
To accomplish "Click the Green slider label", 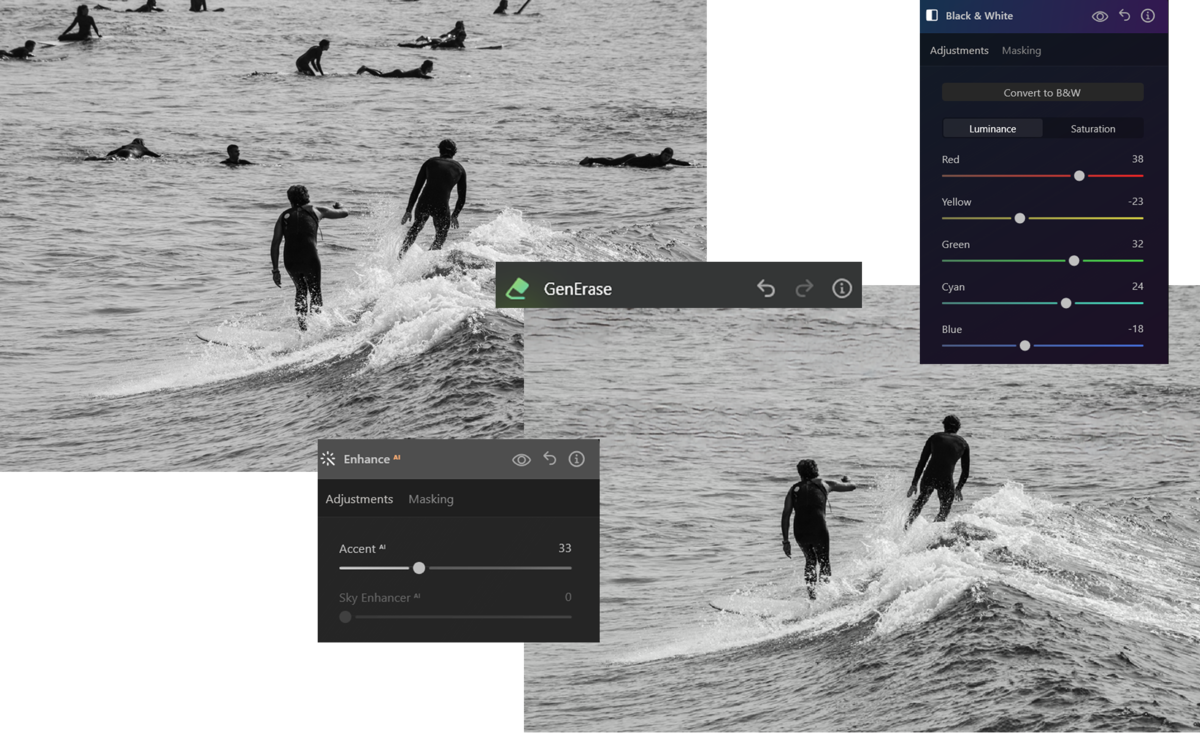I will pos(955,244).
